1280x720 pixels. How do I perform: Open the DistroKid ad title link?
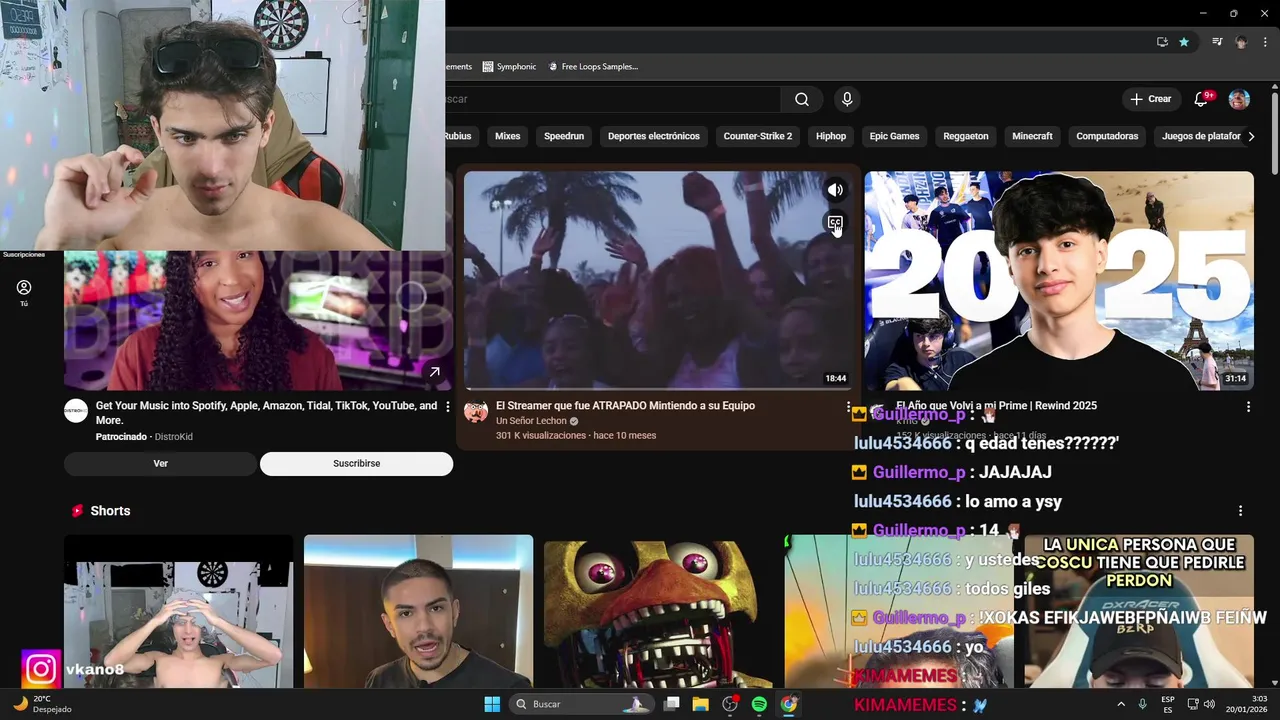[x=266, y=413]
